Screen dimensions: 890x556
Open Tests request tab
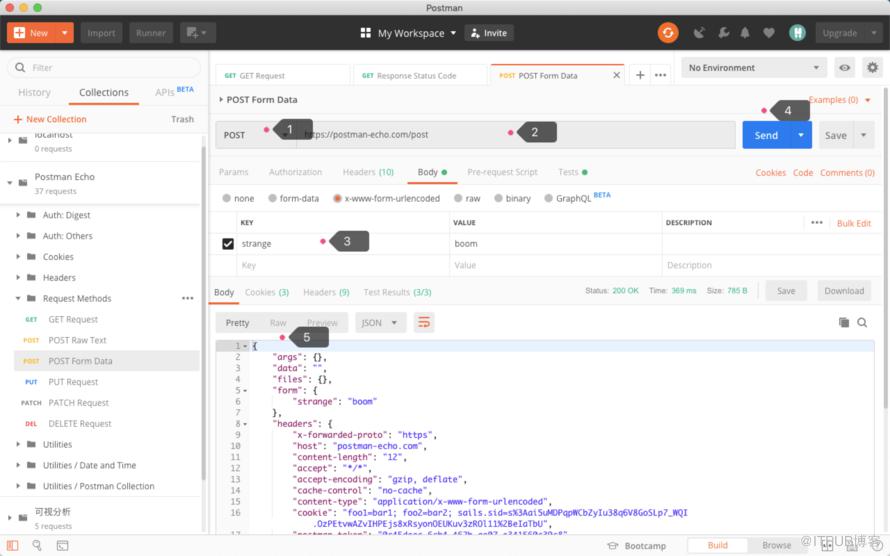pos(572,172)
